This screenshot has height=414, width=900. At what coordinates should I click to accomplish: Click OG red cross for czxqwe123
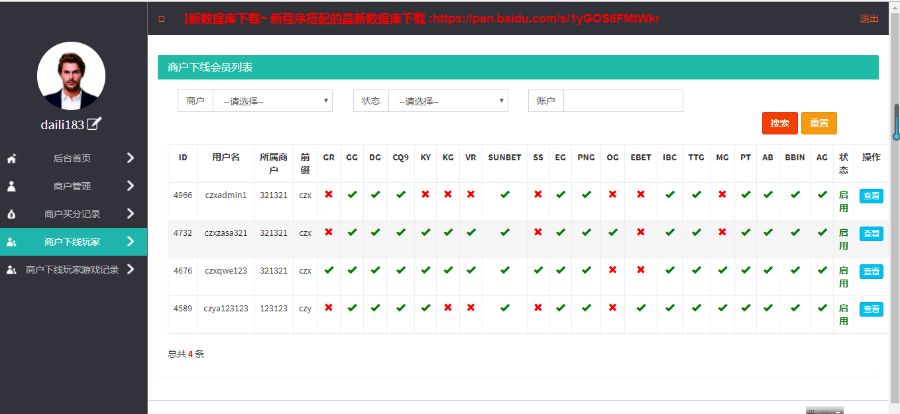click(612, 269)
